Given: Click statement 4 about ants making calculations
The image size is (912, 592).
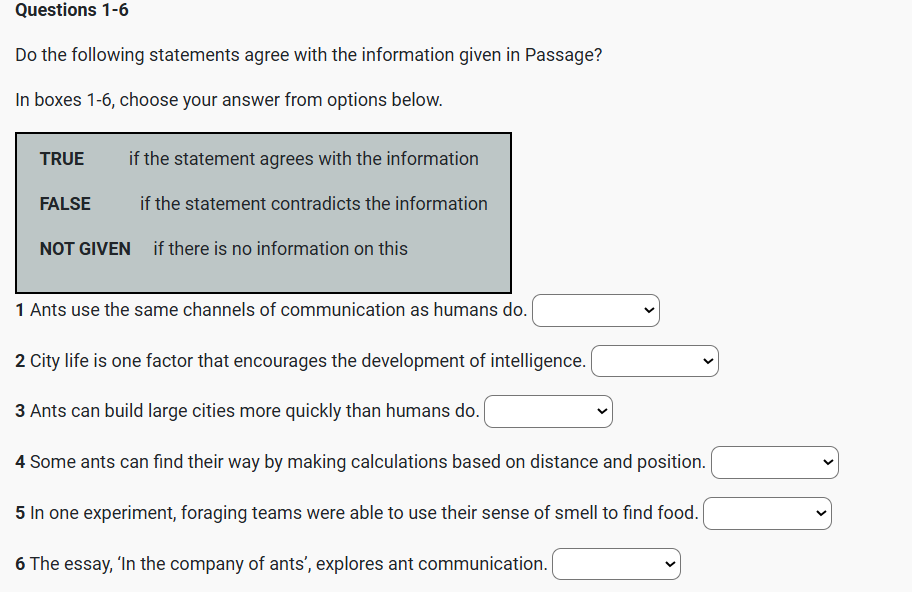Looking at the screenshot, I should pos(361,463).
